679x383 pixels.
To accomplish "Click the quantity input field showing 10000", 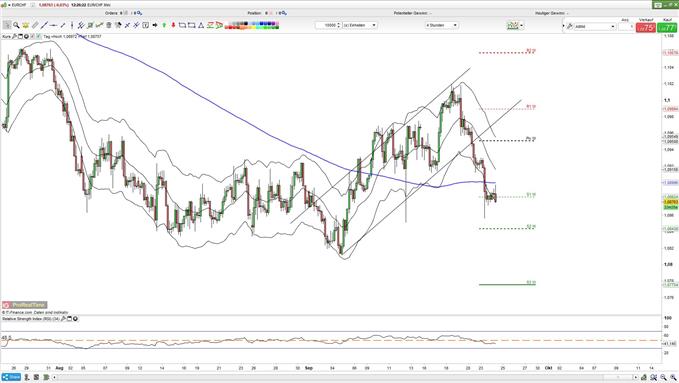I will click(x=328, y=25).
